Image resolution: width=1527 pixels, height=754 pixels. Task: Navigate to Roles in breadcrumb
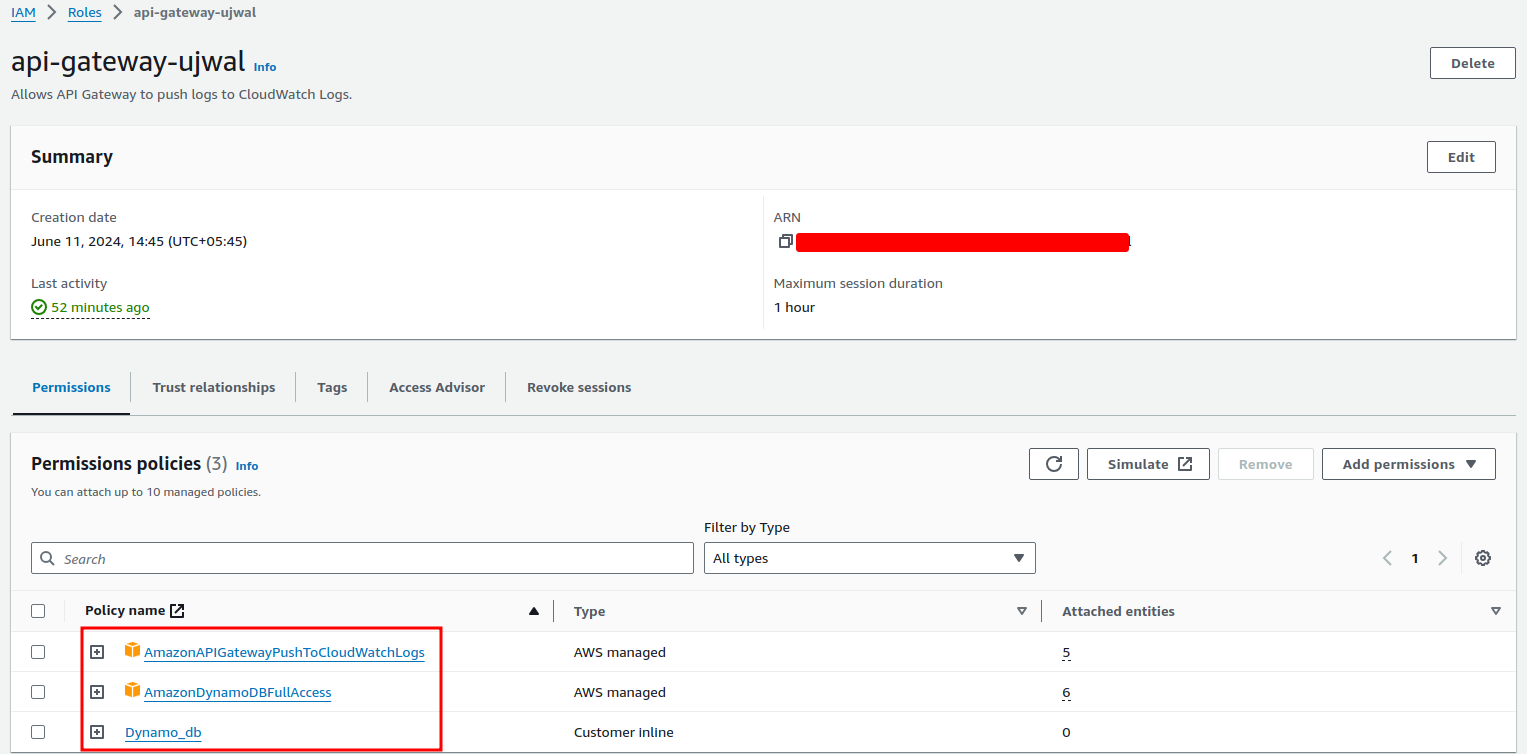[x=85, y=12]
